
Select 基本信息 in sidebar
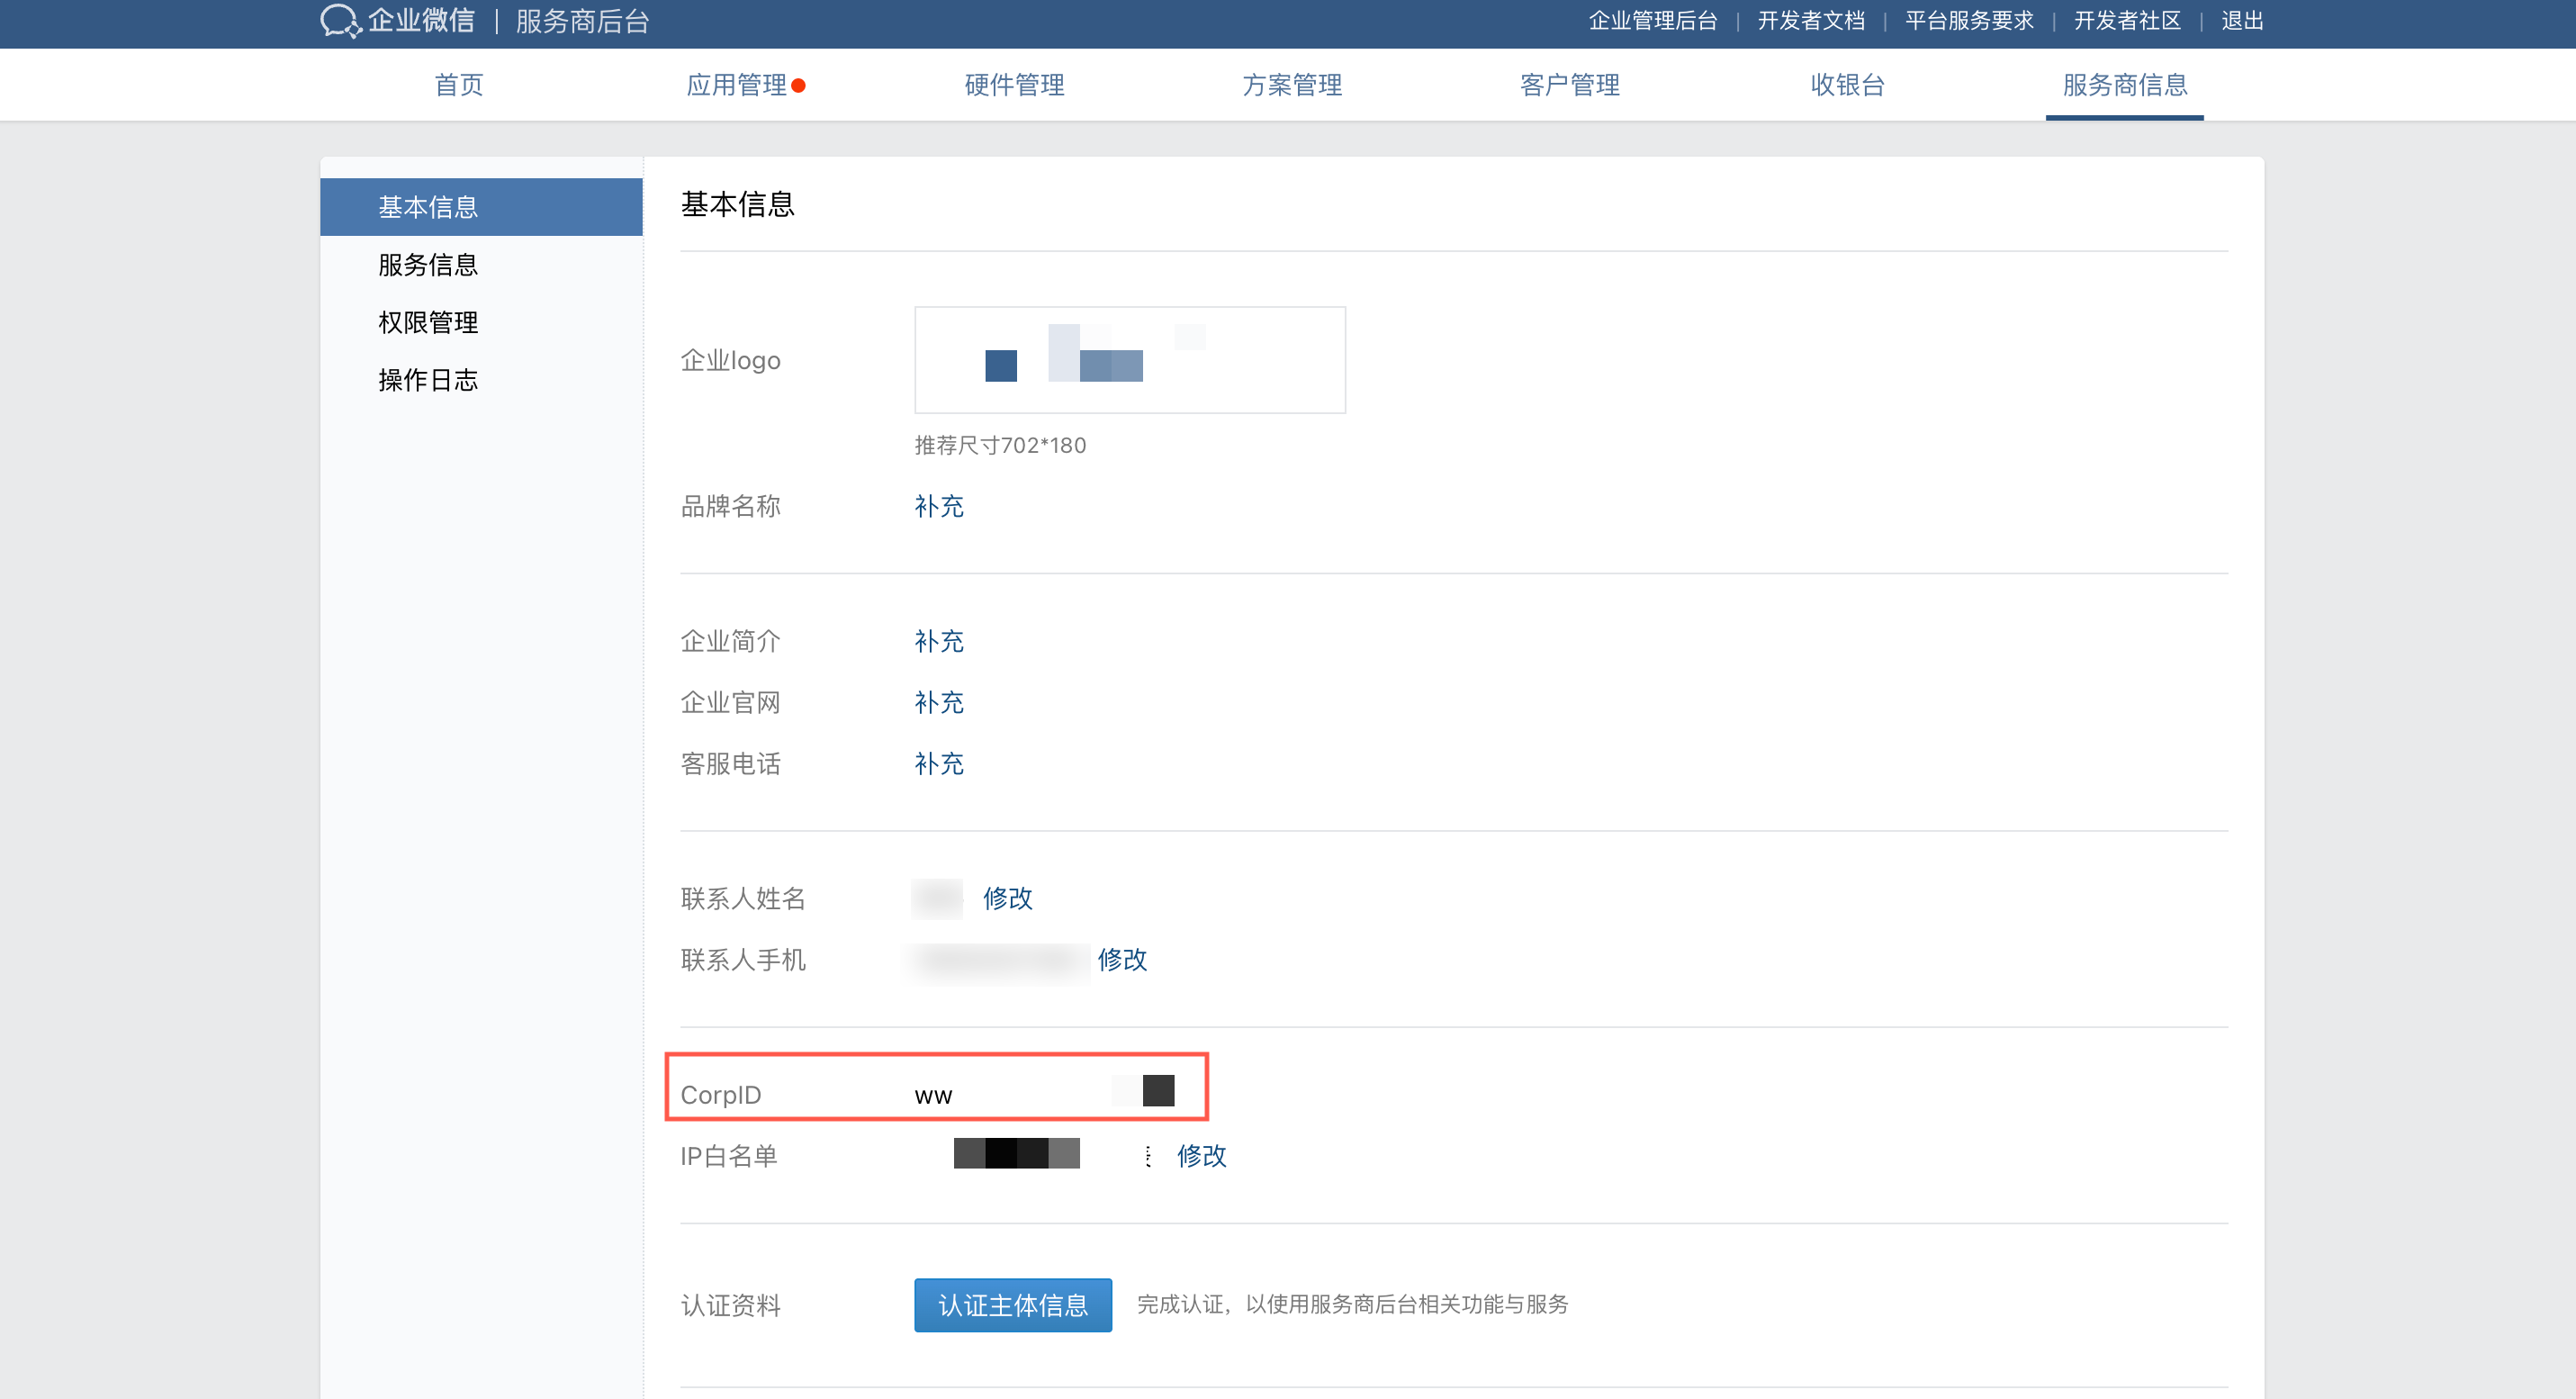[481, 207]
